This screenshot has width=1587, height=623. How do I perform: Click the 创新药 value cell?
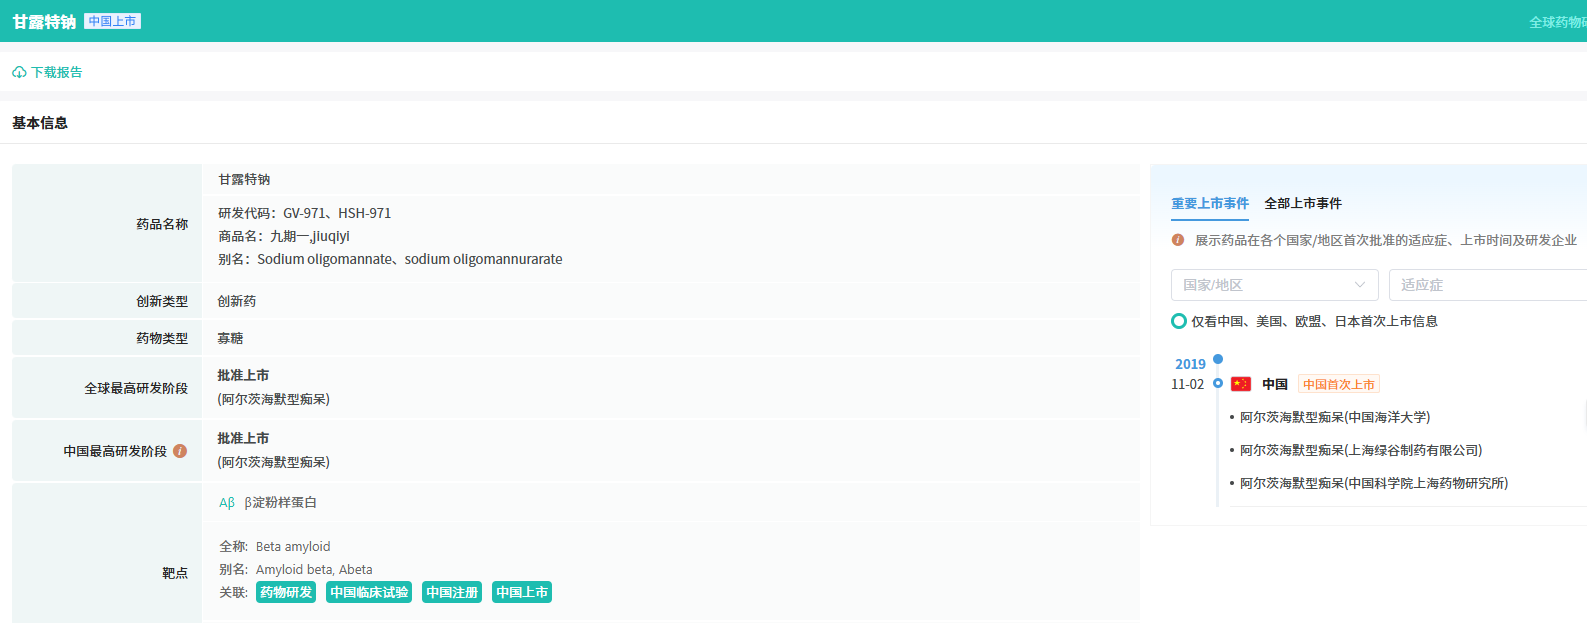[237, 301]
